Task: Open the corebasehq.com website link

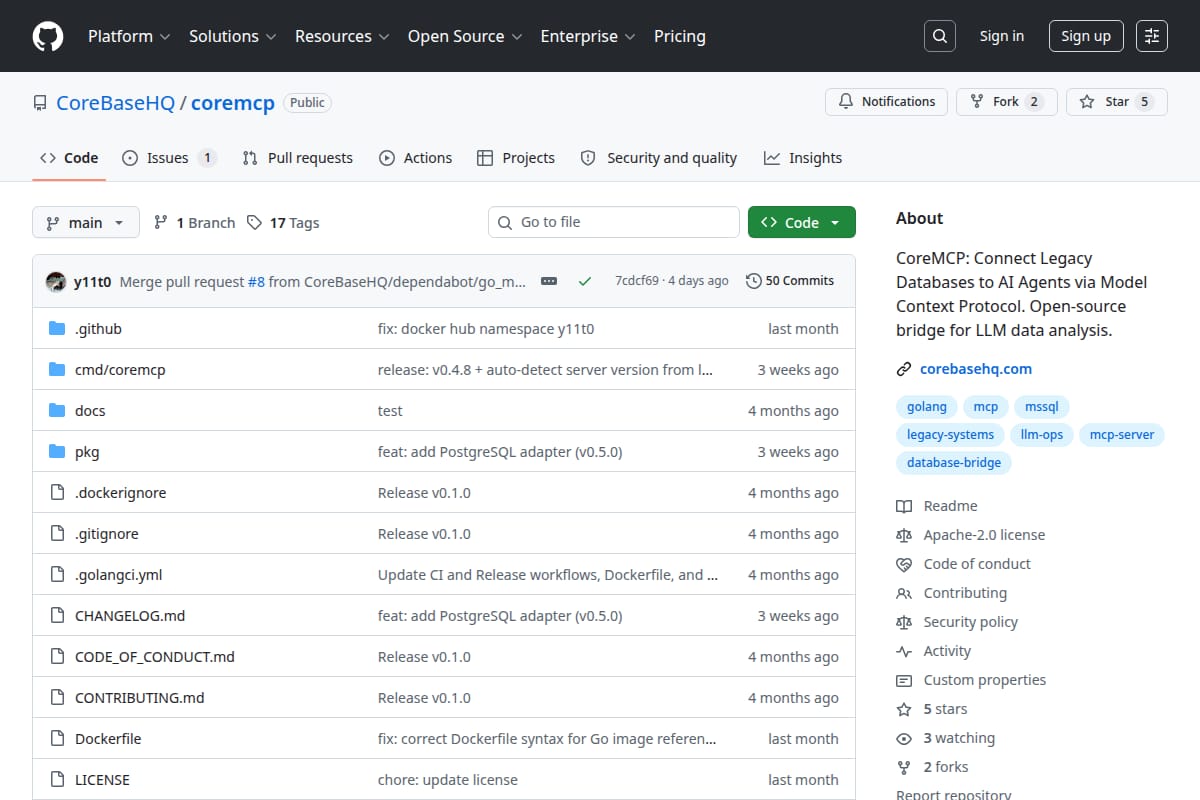Action: click(x=976, y=369)
